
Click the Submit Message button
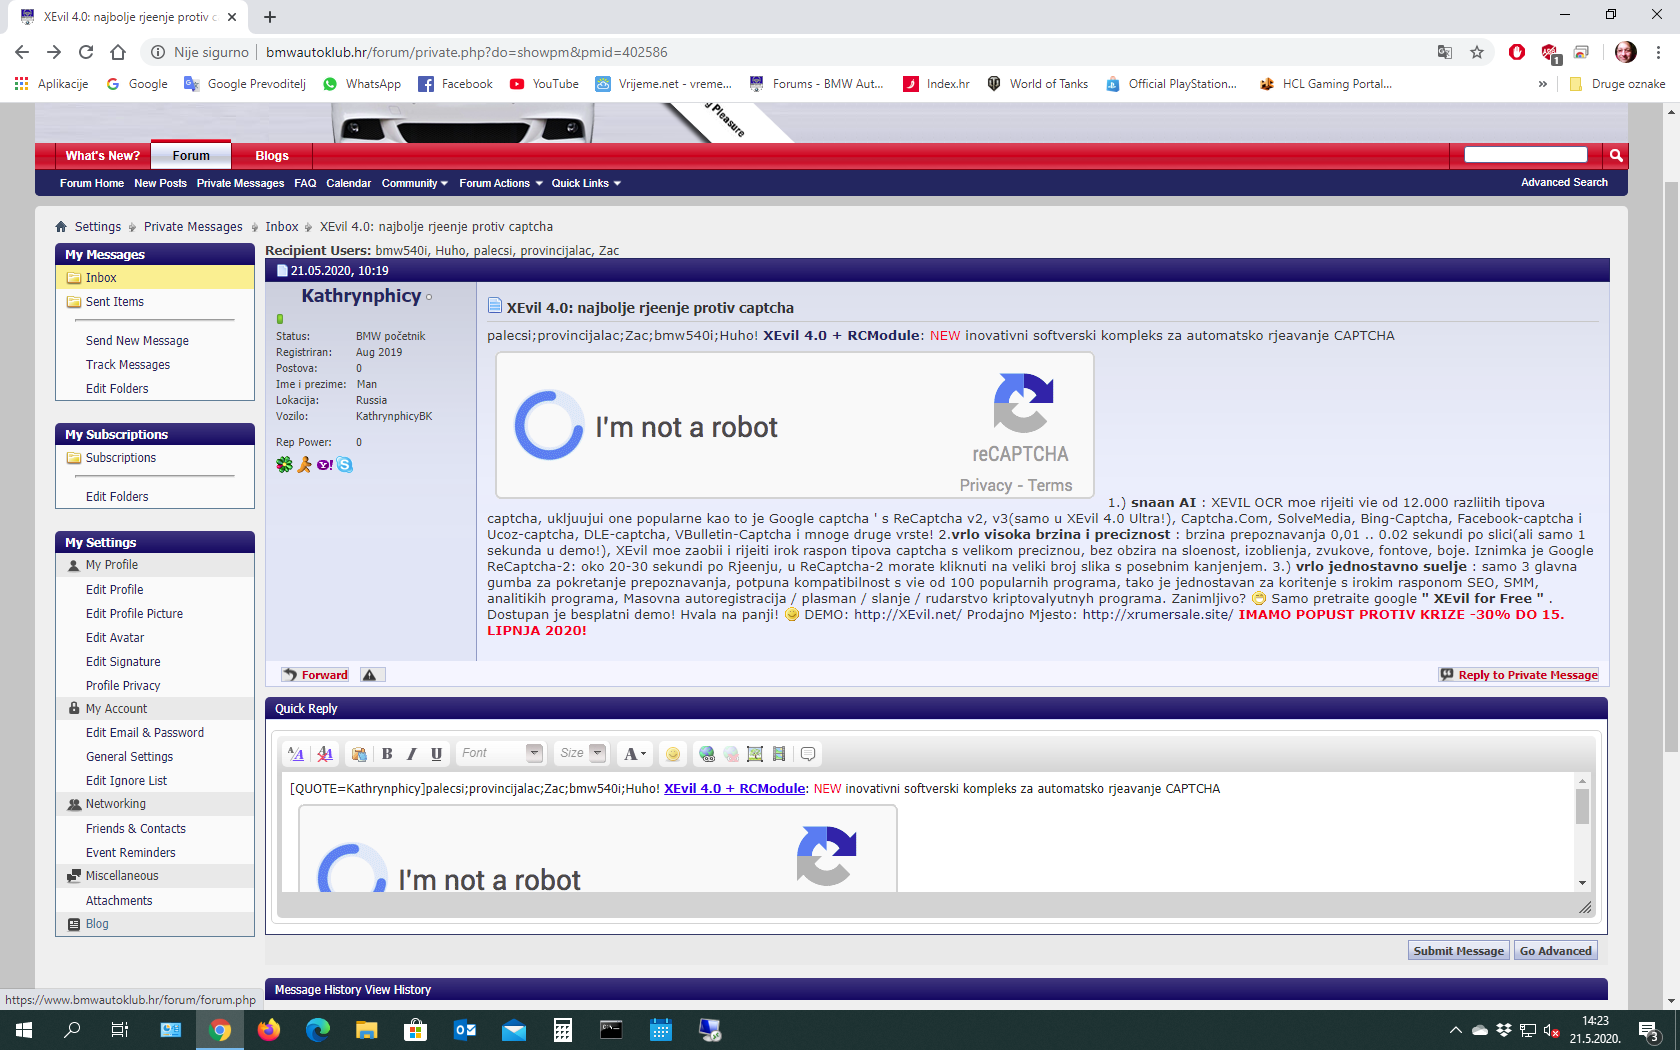pos(1458,951)
